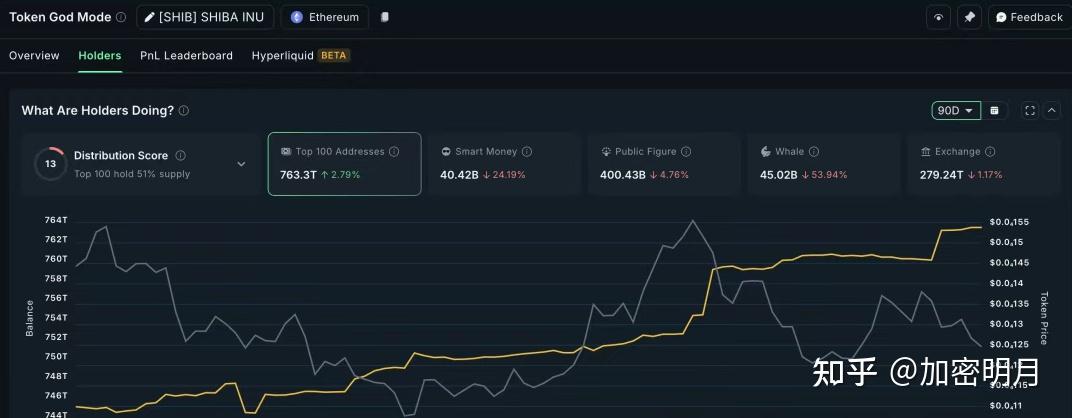Viewport: 1072px width, 418px height.
Task: Click info icon beside What Are Holders Doing
Action: [x=184, y=110]
